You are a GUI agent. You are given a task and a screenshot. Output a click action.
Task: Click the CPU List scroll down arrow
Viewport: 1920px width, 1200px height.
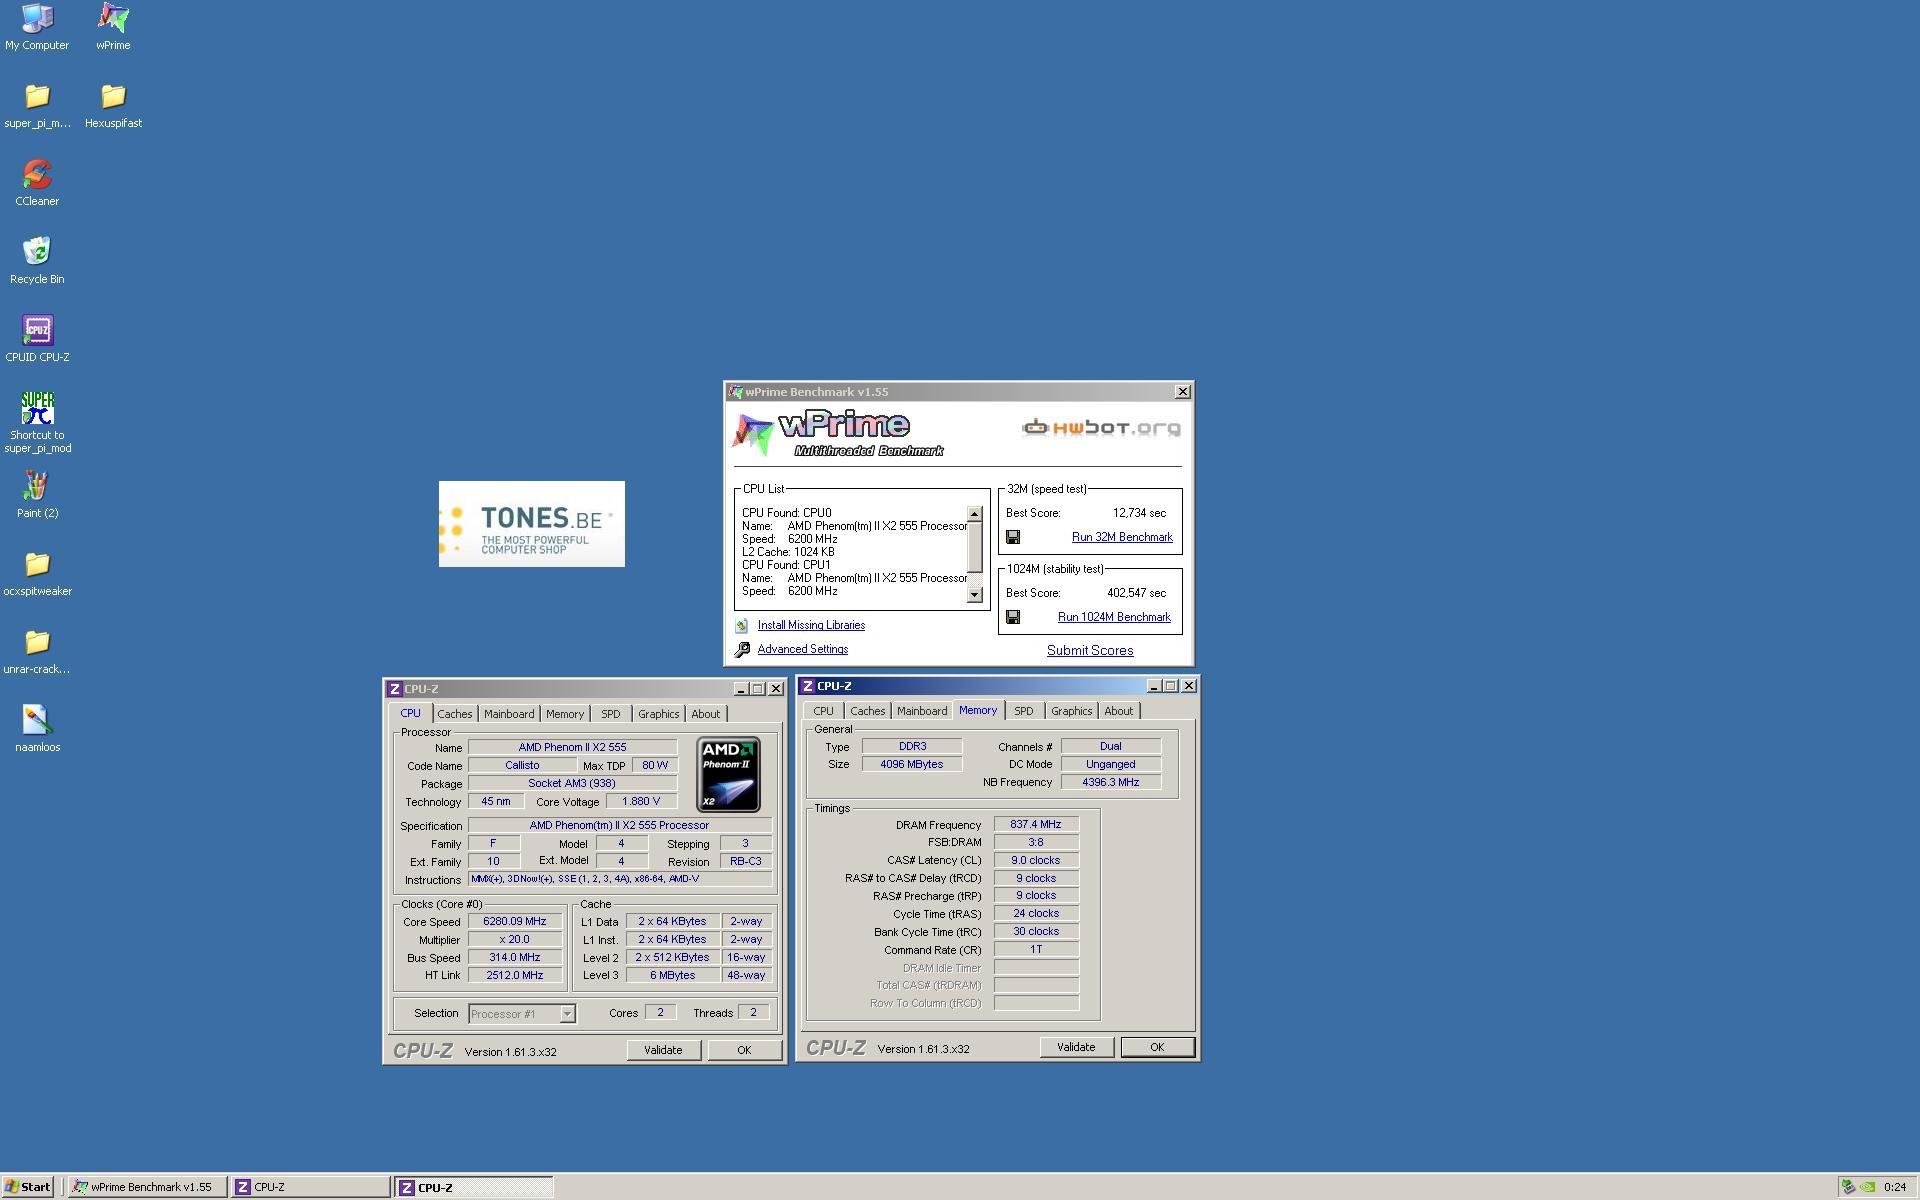[x=975, y=595]
